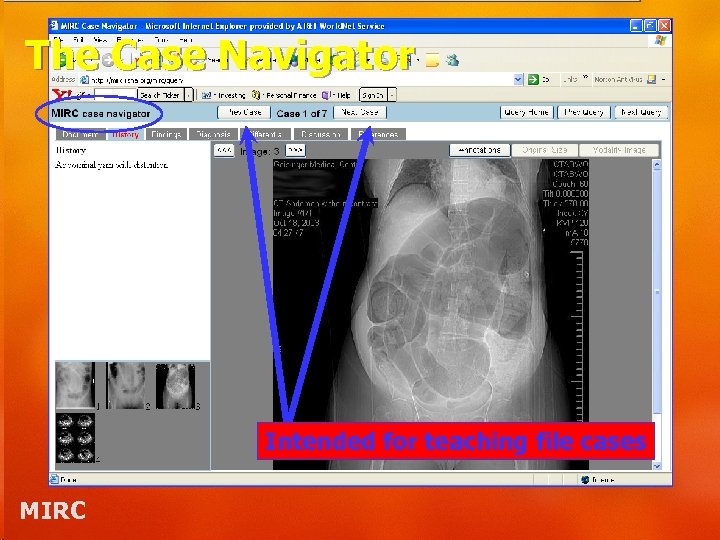Select thumbnail image 3

point(175,385)
